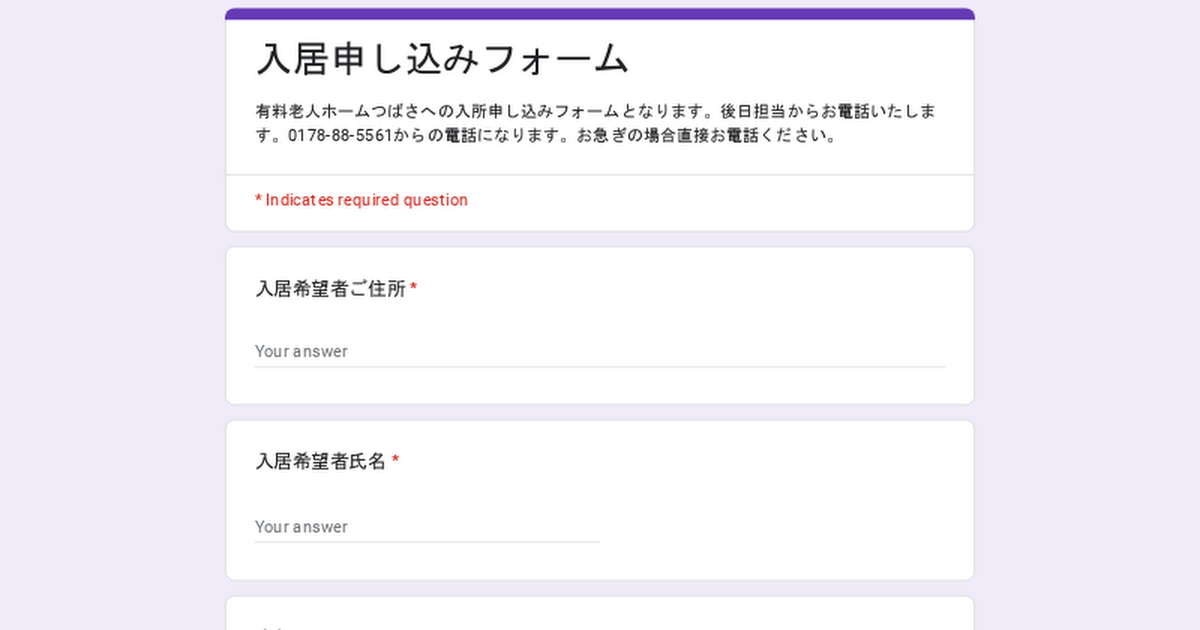1200x630 pixels.
Task: Click the Indicates required question notice
Action: pos(361,200)
